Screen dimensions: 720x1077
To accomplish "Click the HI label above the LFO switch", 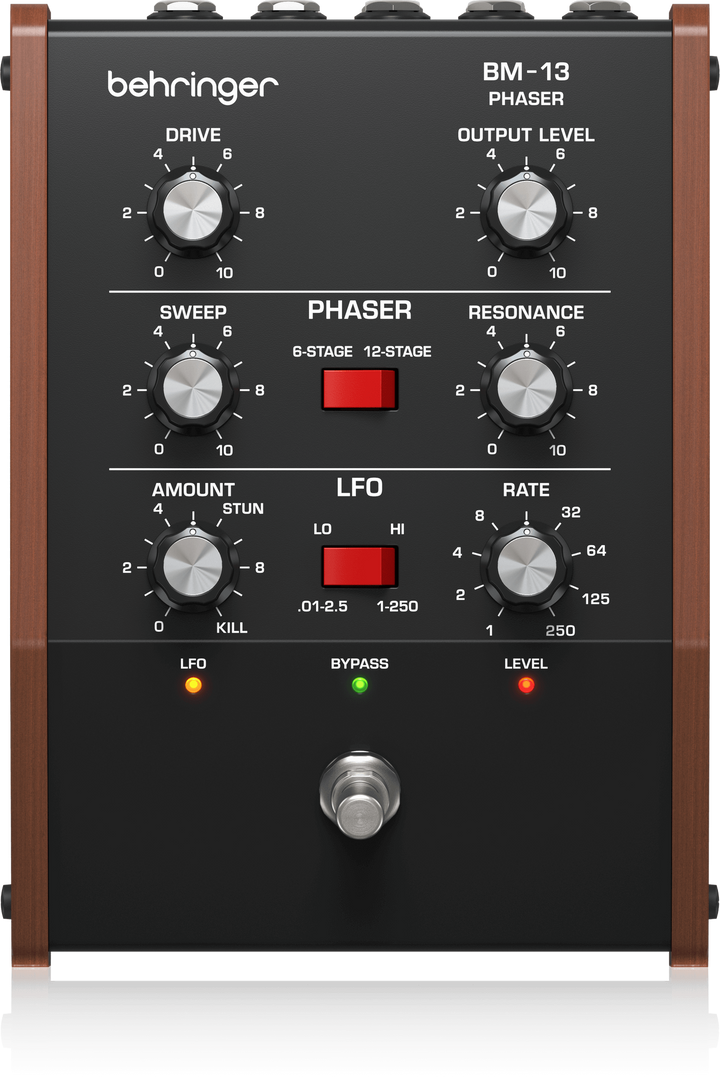I will 397,529.
